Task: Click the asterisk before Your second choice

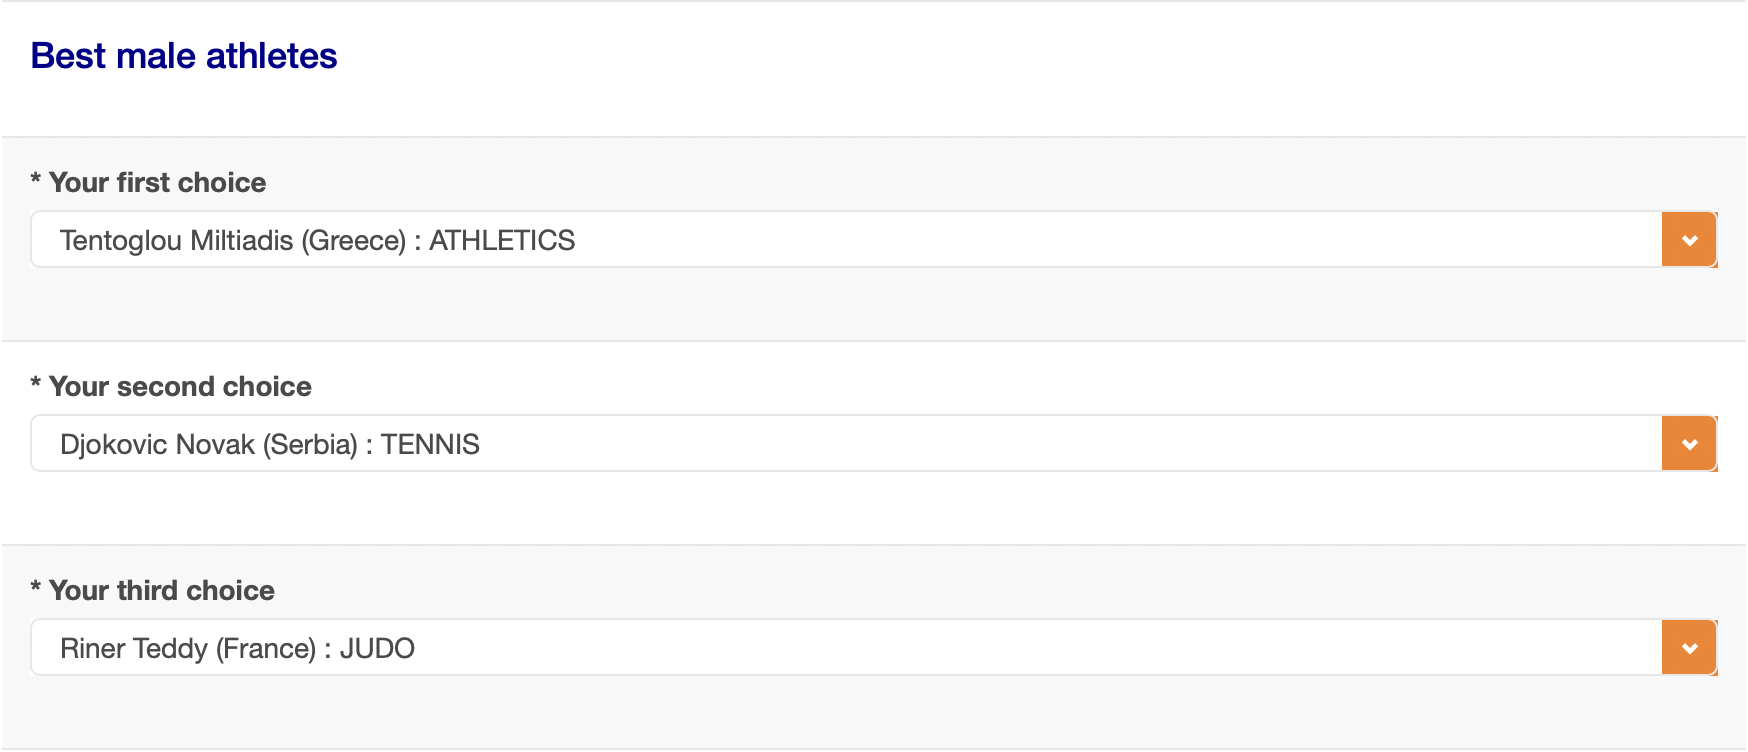Action: pyautogui.click(x=36, y=385)
